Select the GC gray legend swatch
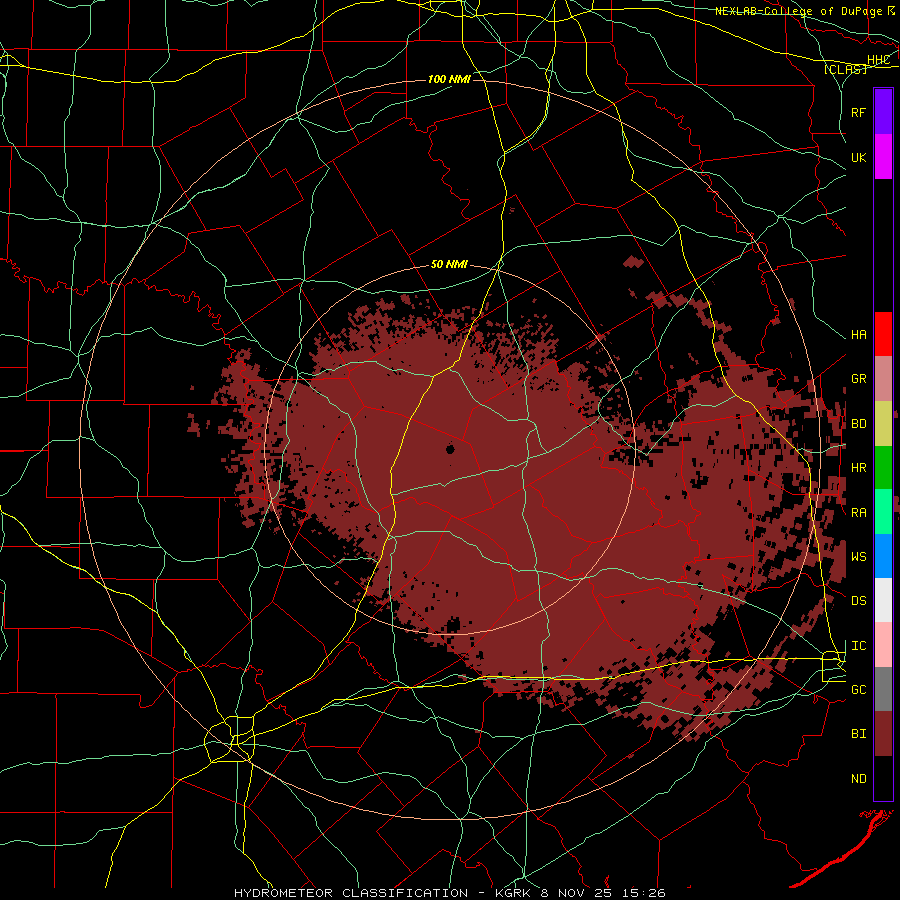Viewport: 900px width, 900px height. [883, 689]
